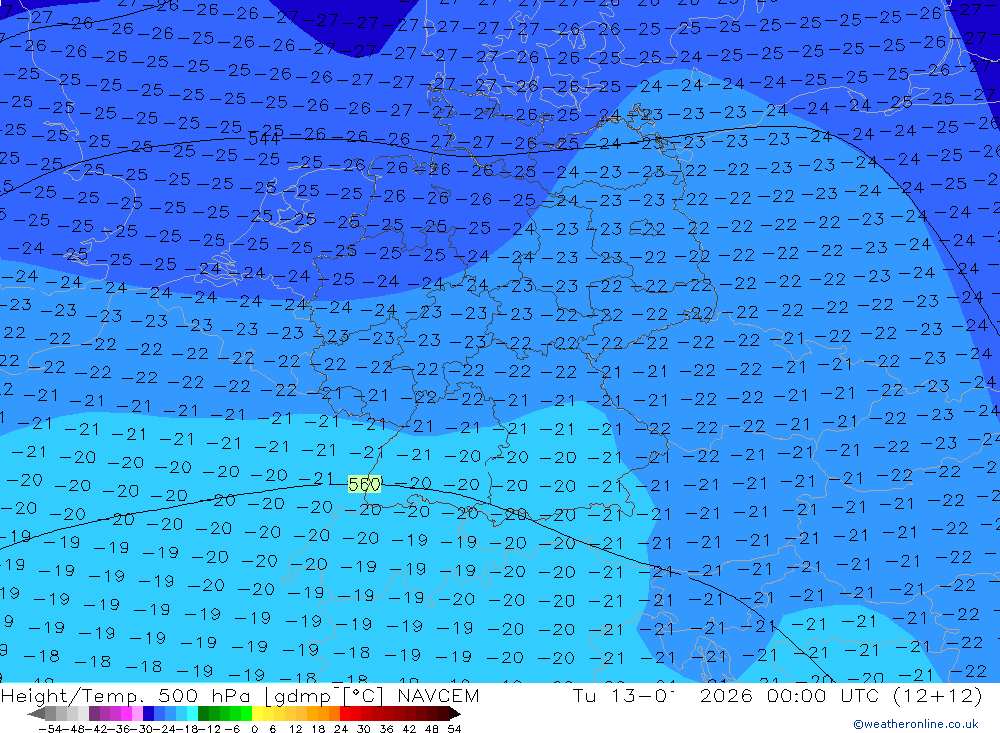Screen dimensions: 1000x733
Task: Click the [°C] unit label
Action: [x=364, y=696]
